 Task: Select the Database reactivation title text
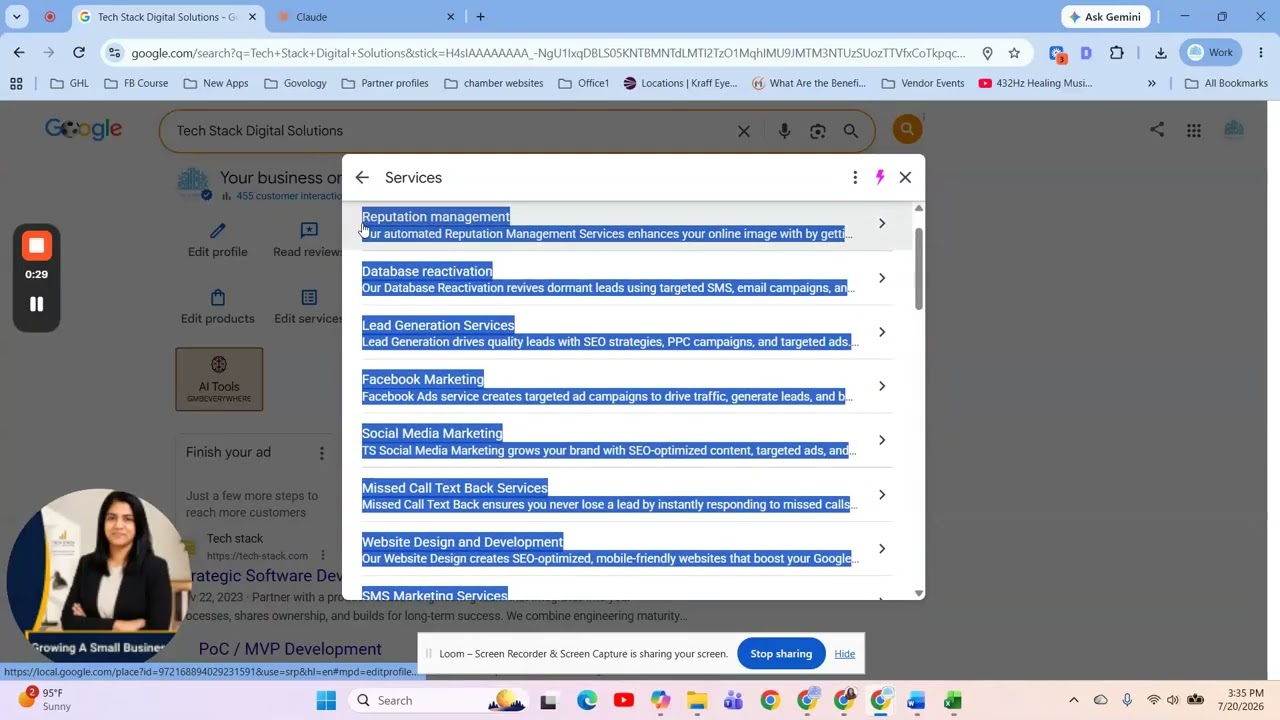(427, 271)
